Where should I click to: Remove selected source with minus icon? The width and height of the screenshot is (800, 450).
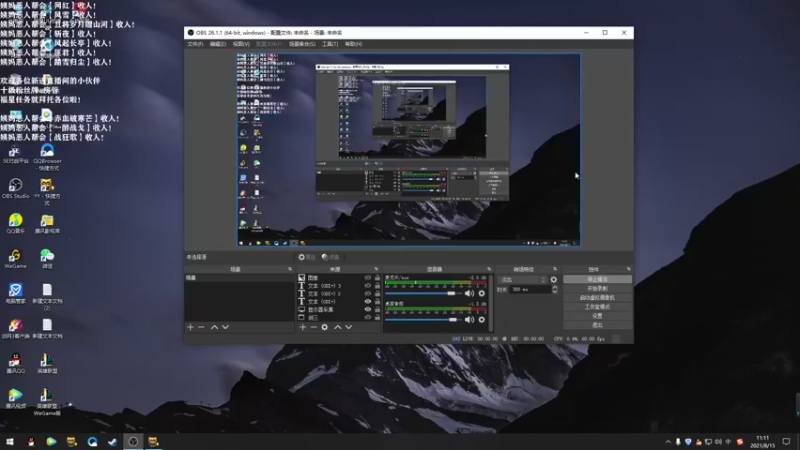[314, 327]
